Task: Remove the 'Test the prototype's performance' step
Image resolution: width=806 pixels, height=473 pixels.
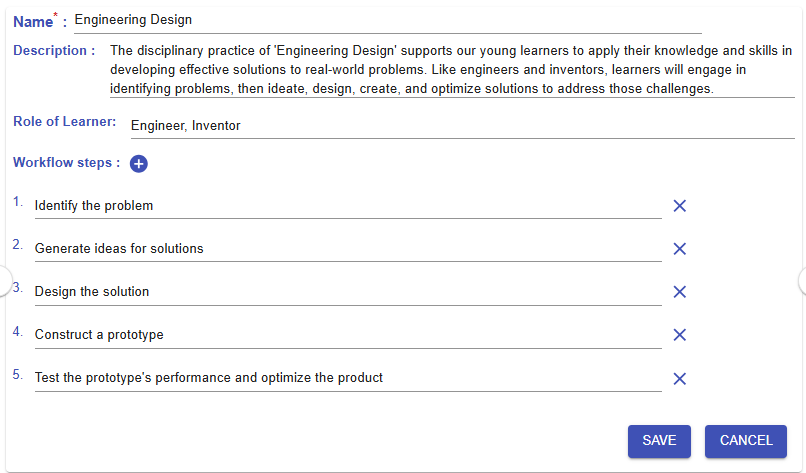Action: tap(679, 378)
